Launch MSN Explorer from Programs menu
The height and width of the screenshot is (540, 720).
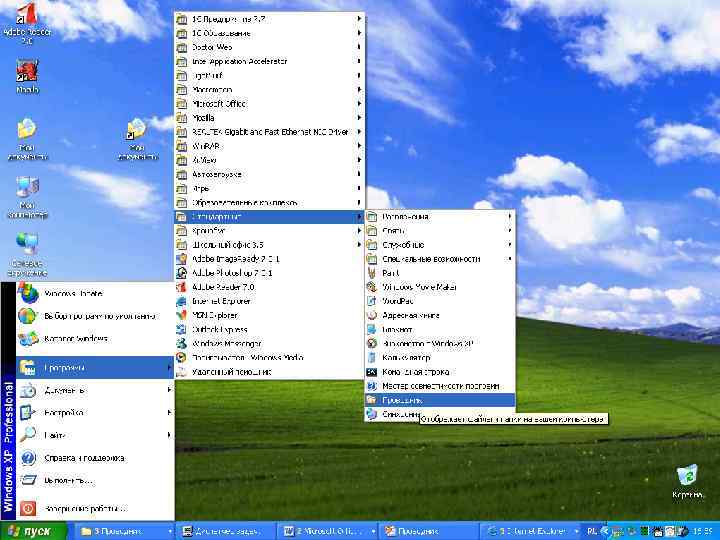[x=270, y=315]
